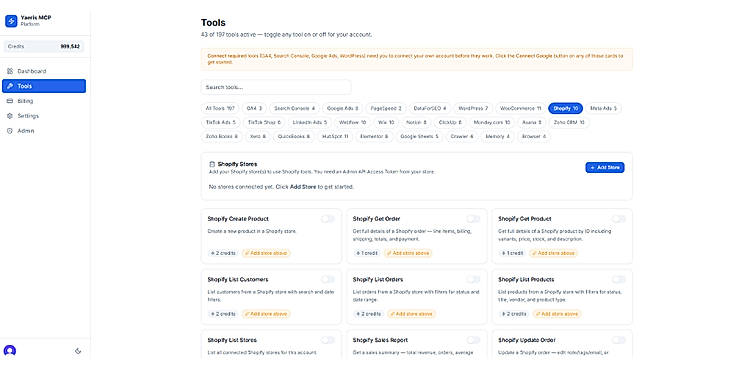Choose the QuickBooks filter chip

[294, 137]
